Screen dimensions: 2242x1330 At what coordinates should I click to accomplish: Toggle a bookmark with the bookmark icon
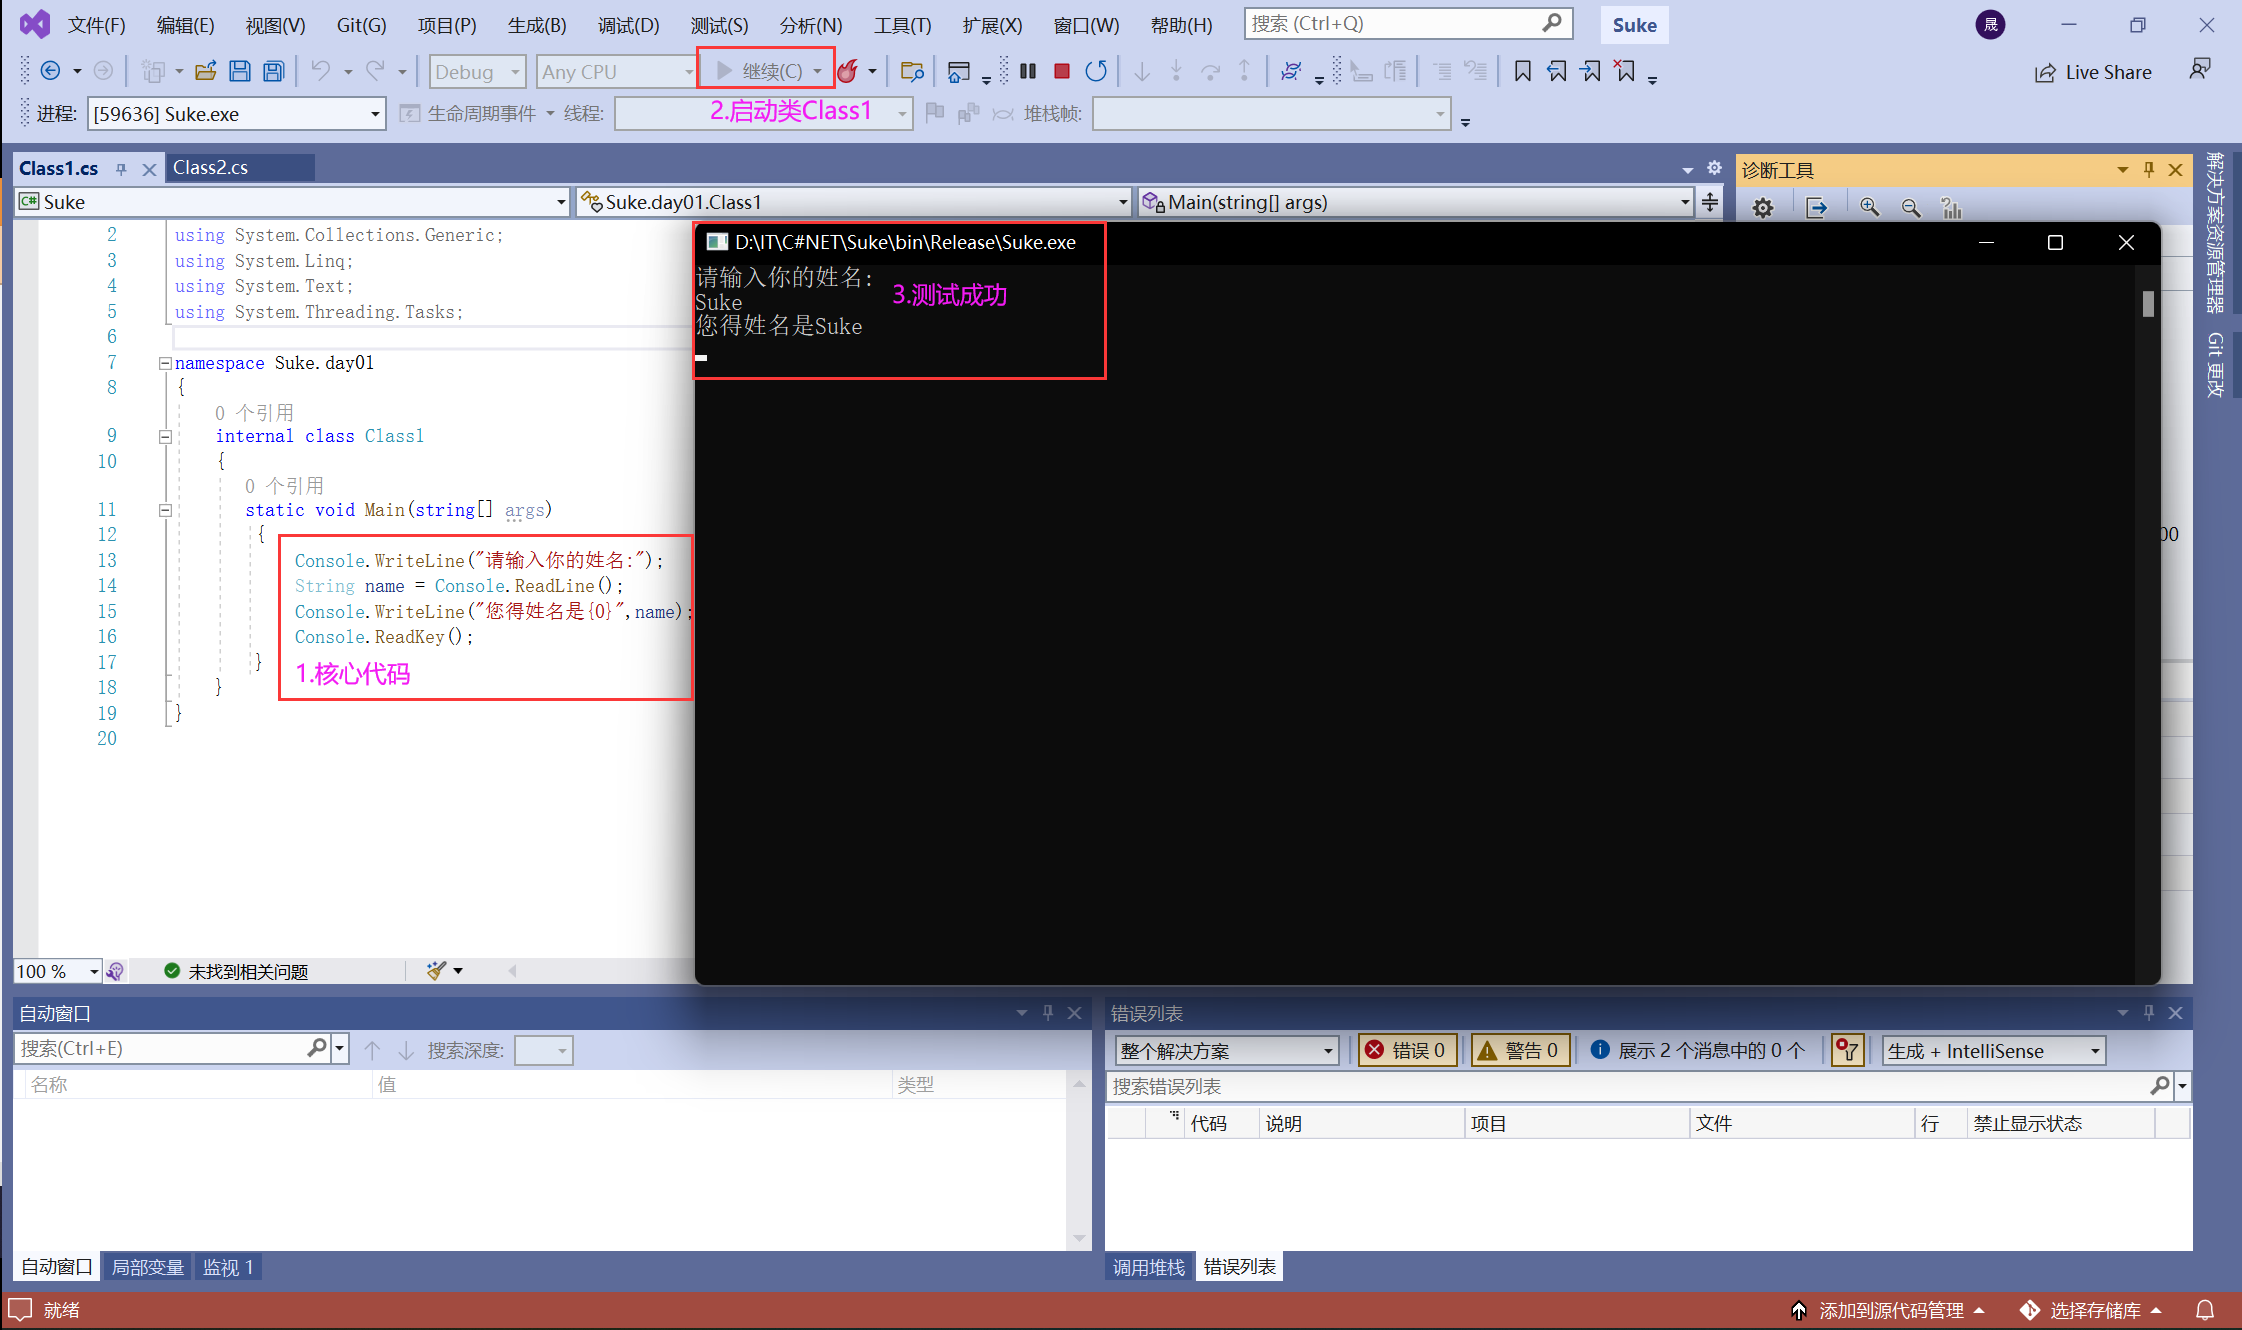click(x=1522, y=71)
